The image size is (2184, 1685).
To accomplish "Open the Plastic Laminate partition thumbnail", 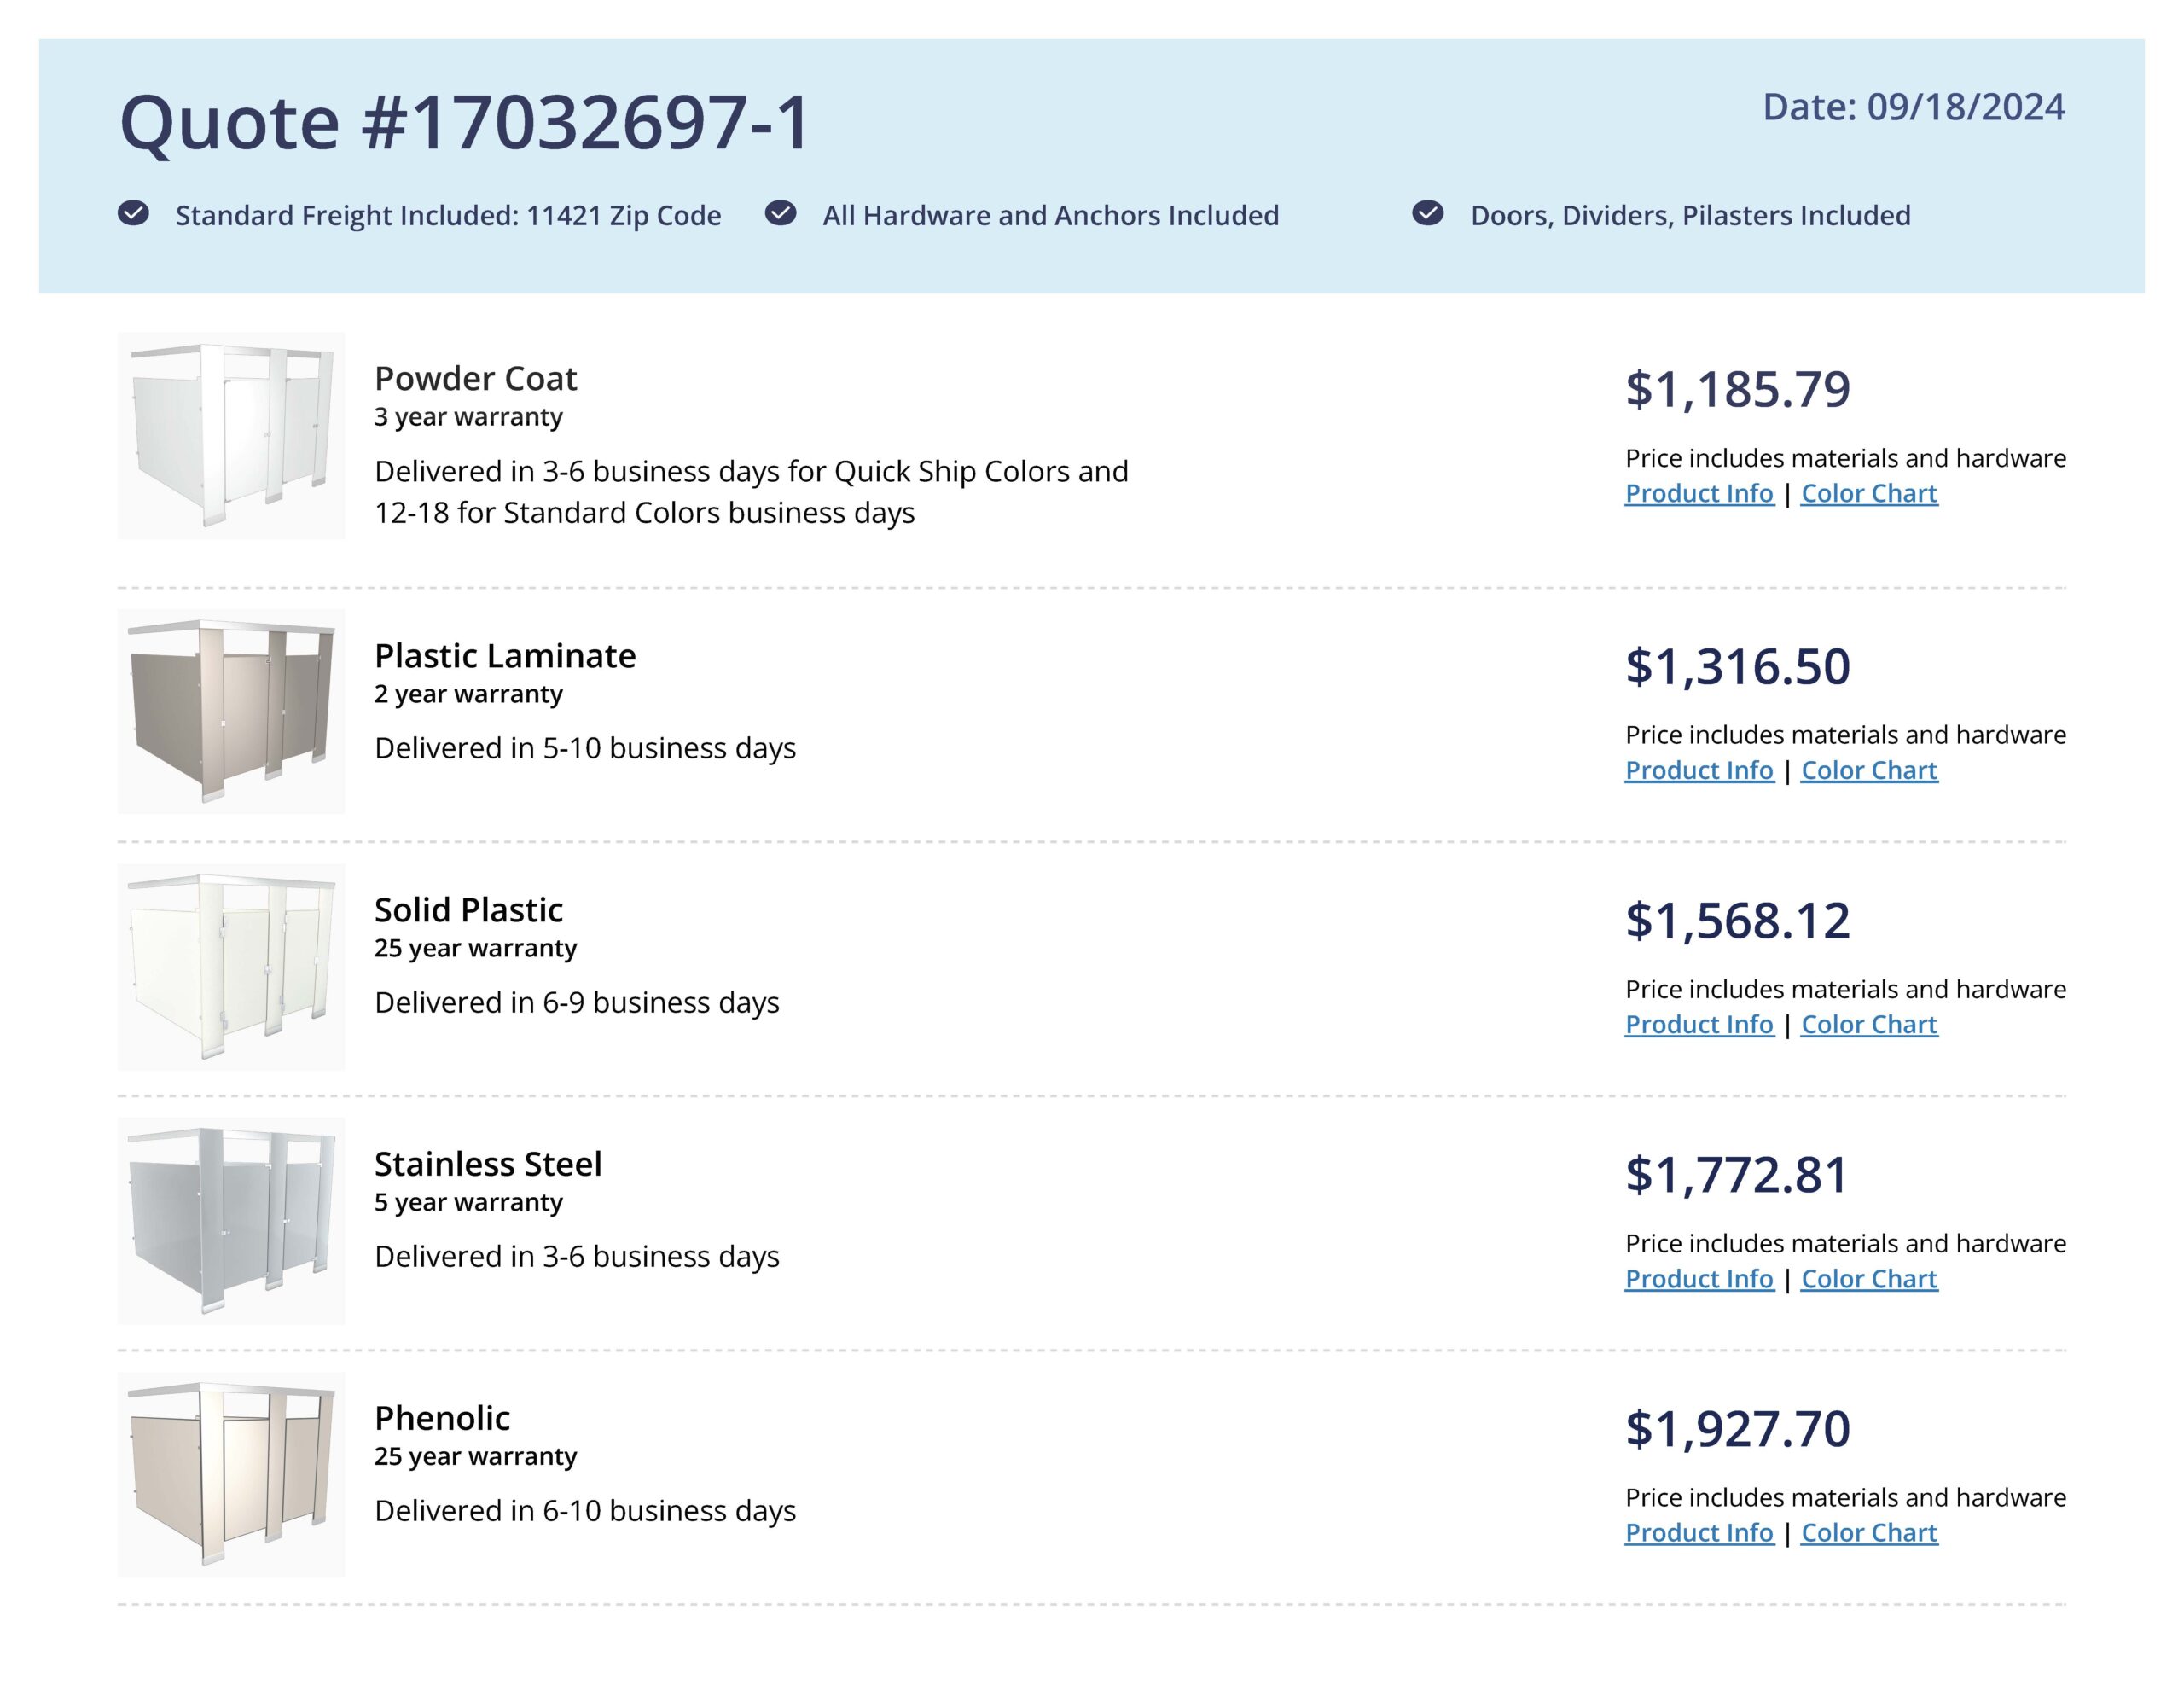I will [231, 711].
